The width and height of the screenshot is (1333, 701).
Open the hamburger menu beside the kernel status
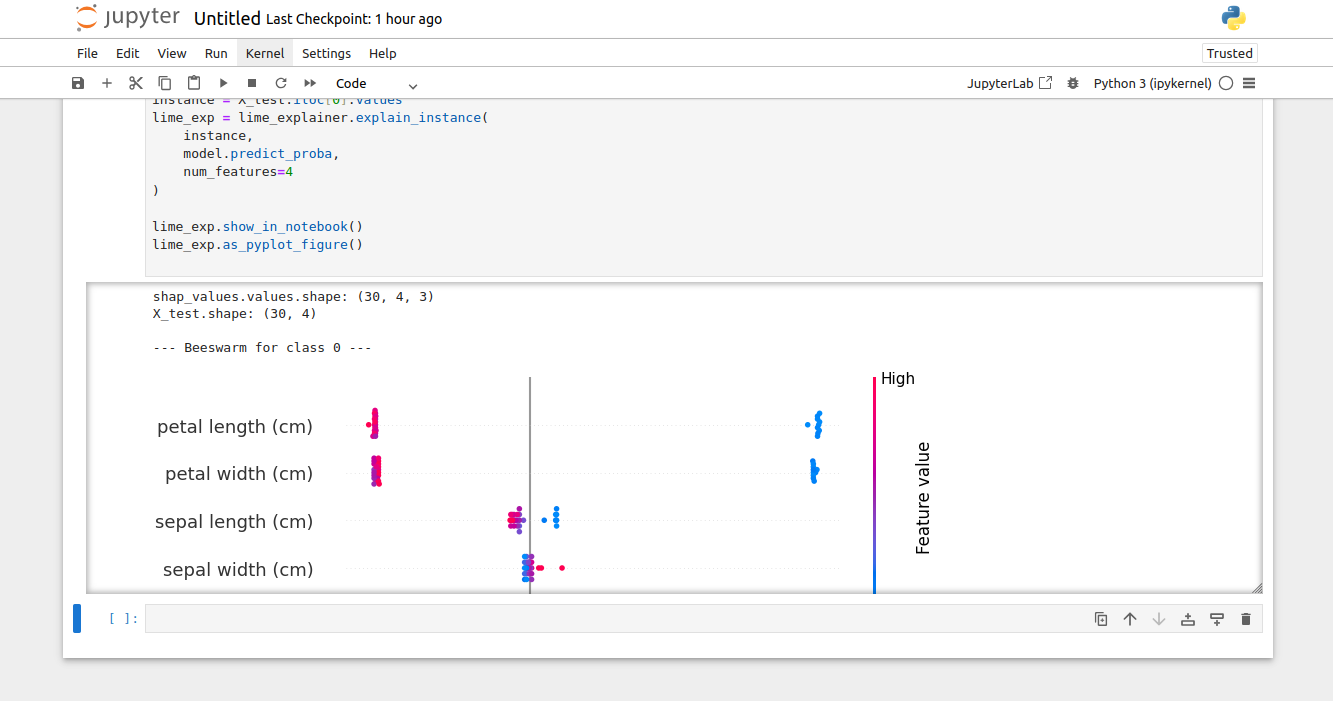pos(1249,83)
